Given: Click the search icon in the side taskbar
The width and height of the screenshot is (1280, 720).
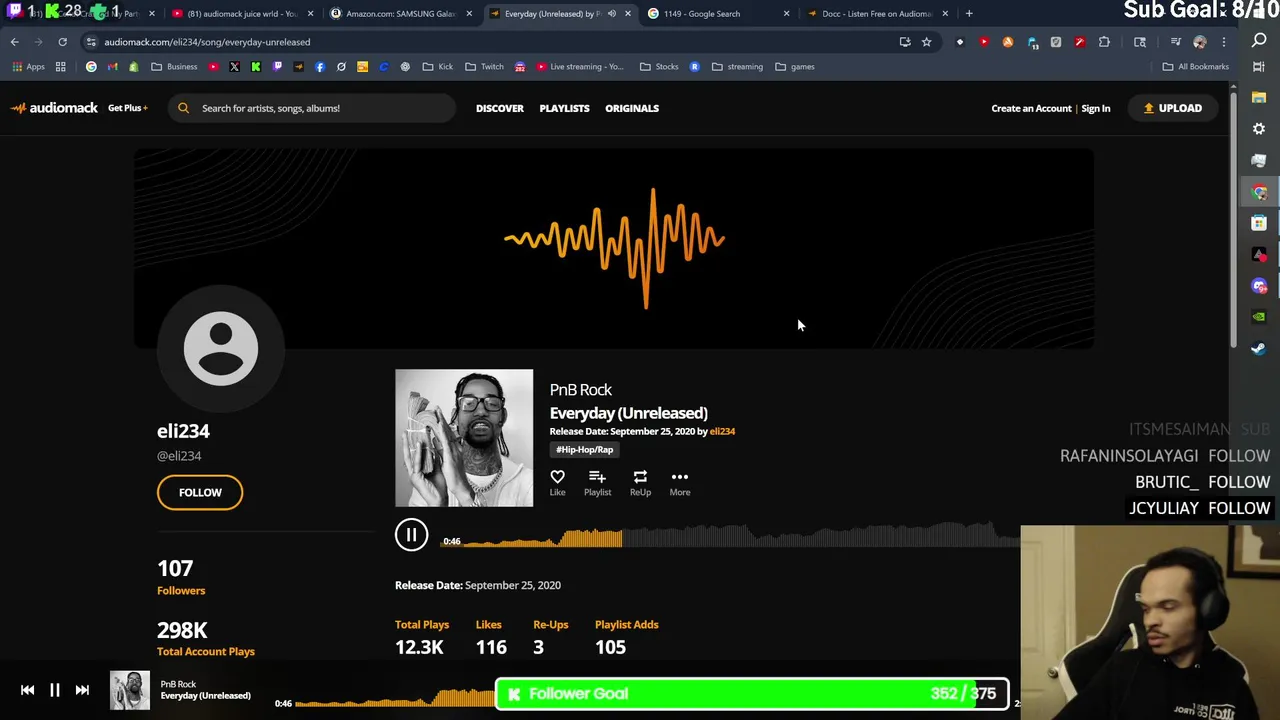Looking at the screenshot, I should [1259, 41].
